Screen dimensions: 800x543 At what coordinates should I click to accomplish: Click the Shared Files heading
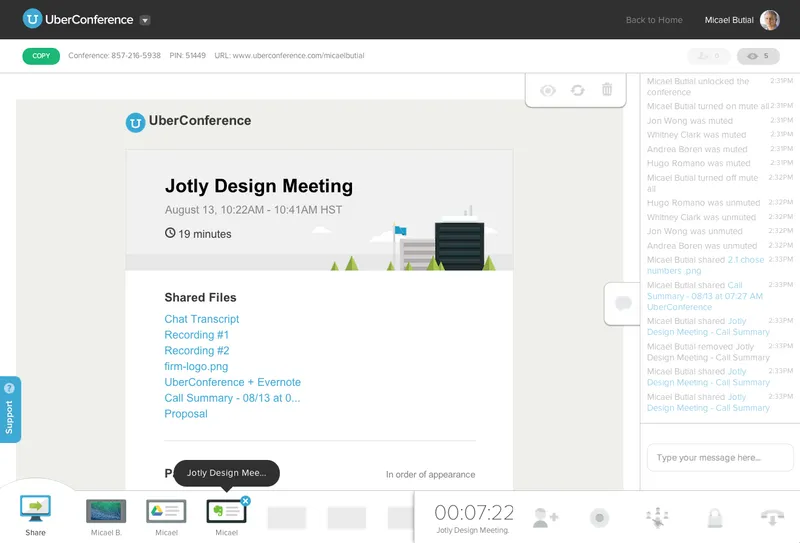tap(201, 298)
